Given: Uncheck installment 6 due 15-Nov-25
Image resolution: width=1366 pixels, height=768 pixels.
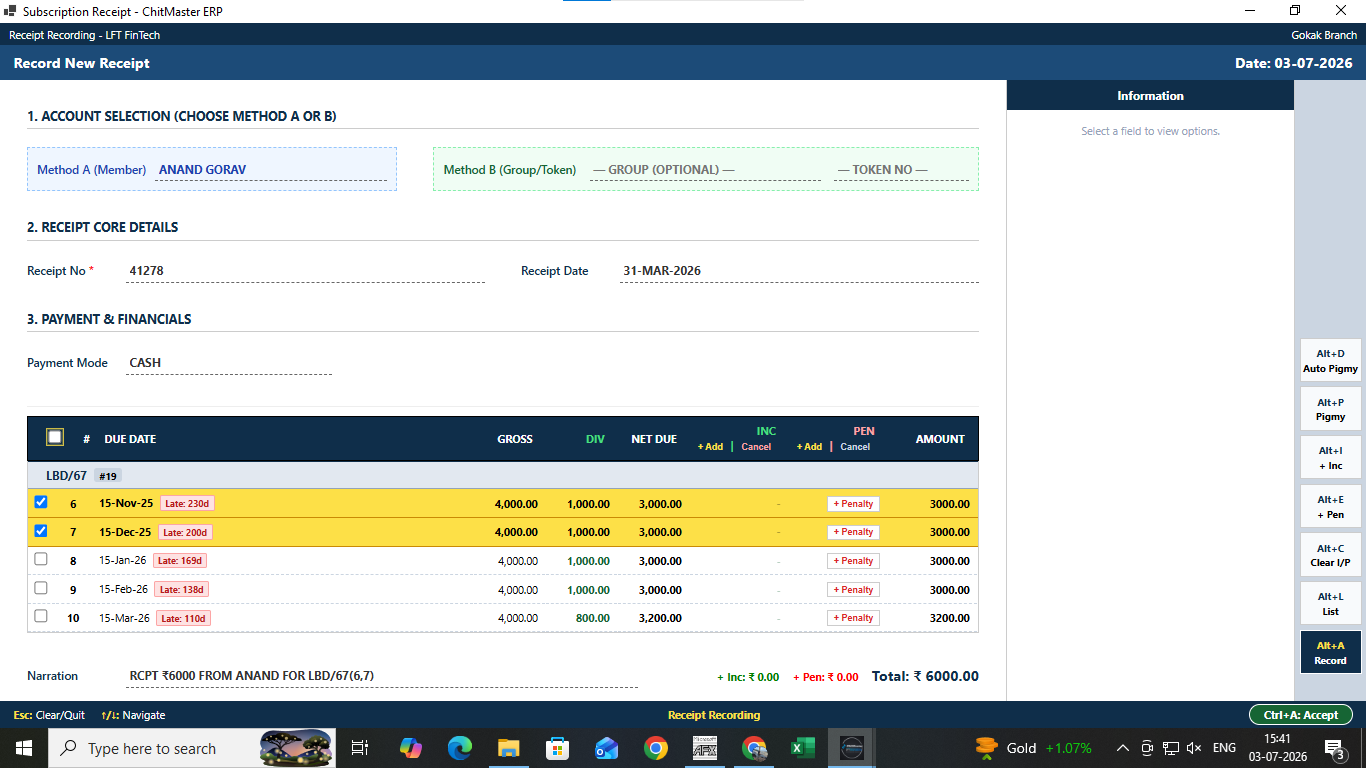Looking at the screenshot, I should click(41, 502).
